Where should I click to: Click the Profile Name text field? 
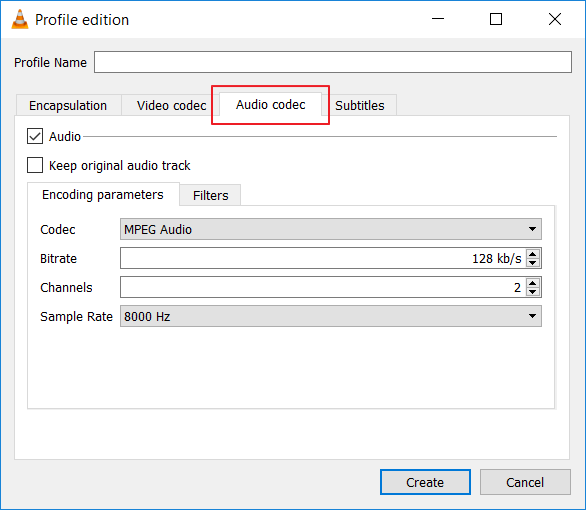point(333,62)
